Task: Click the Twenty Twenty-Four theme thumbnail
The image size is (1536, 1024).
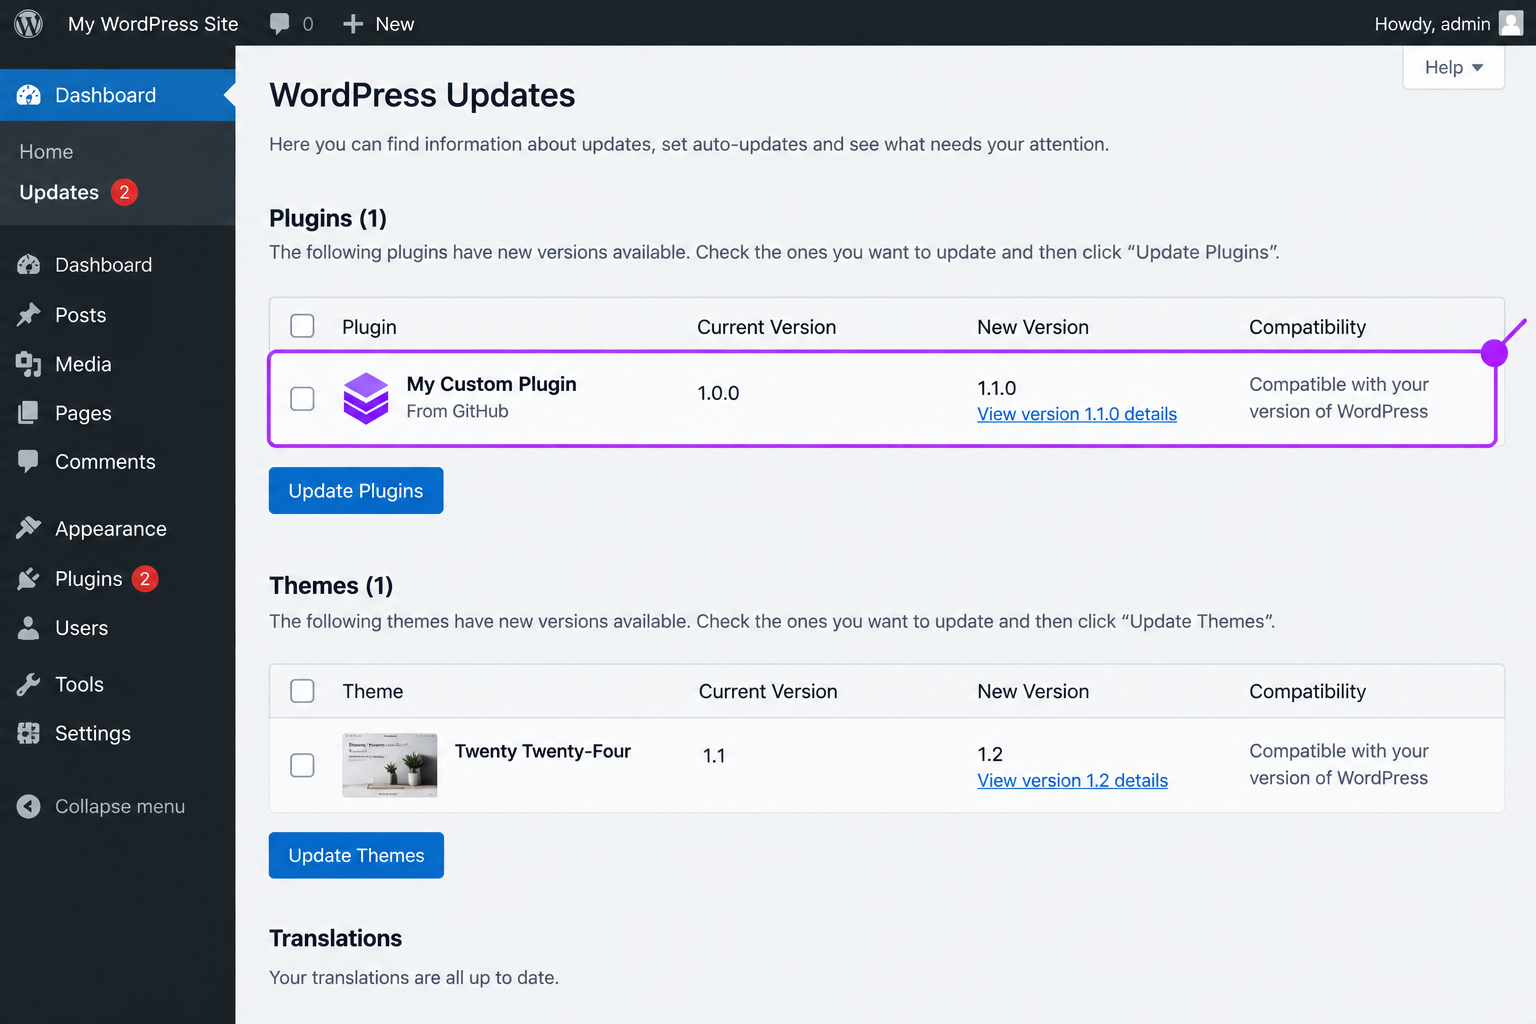Action: pos(390,765)
